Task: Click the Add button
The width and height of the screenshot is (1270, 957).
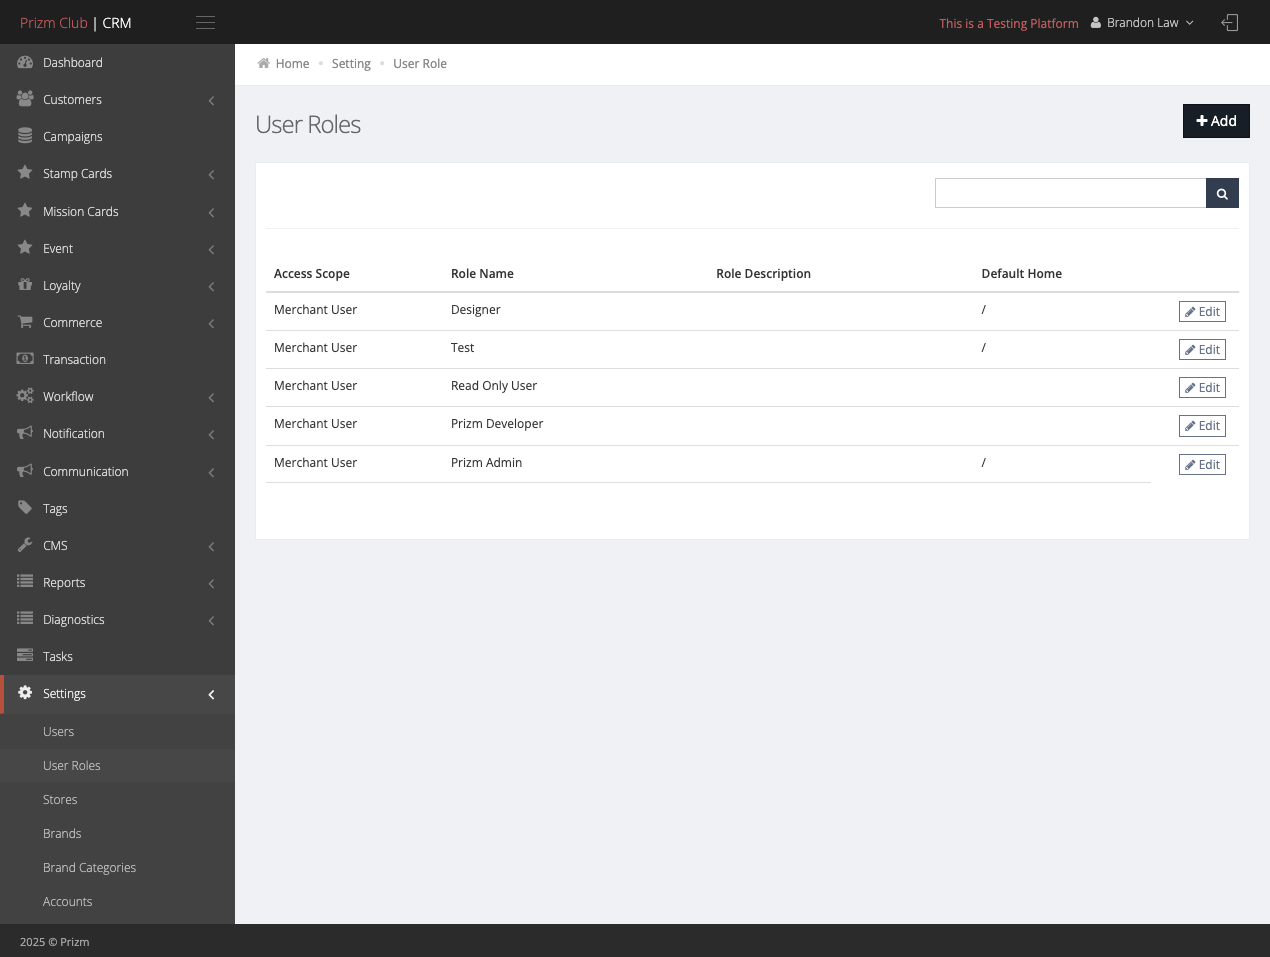Action: click(1216, 121)
